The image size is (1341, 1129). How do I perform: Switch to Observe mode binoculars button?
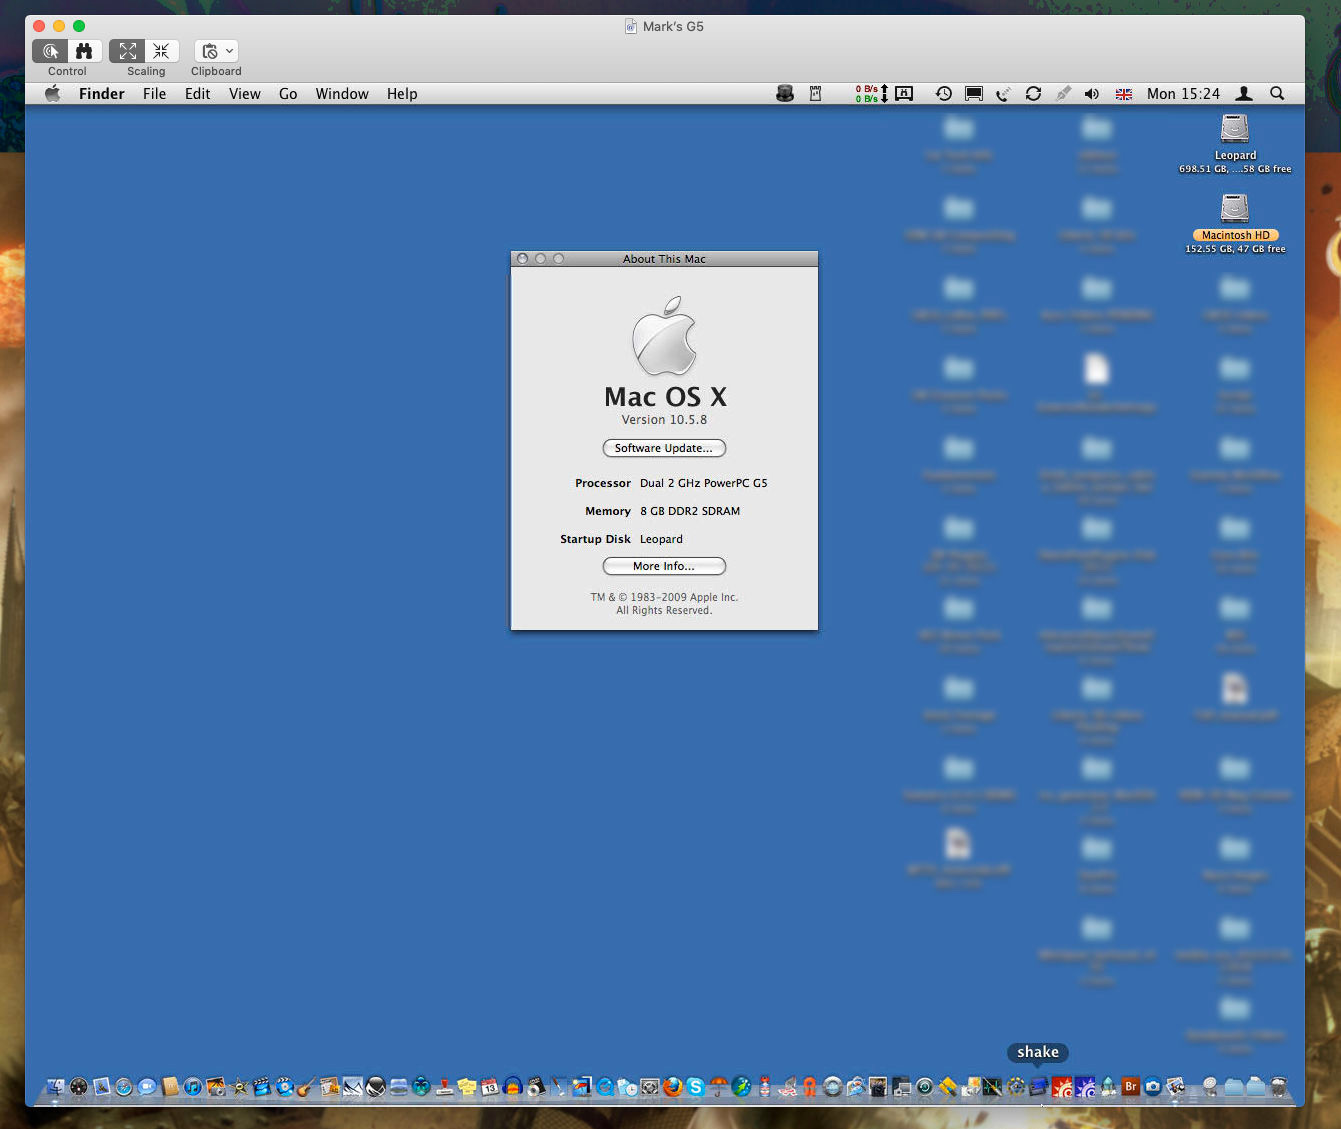point(84,51)
